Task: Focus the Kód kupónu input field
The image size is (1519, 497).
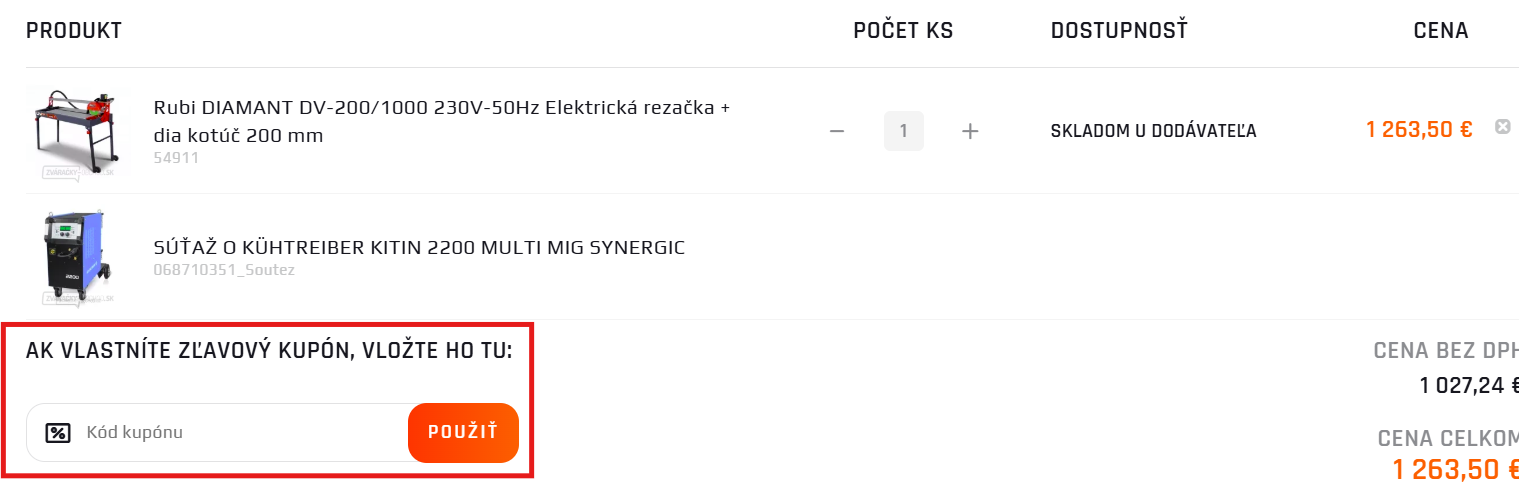Action: [240, 432]
